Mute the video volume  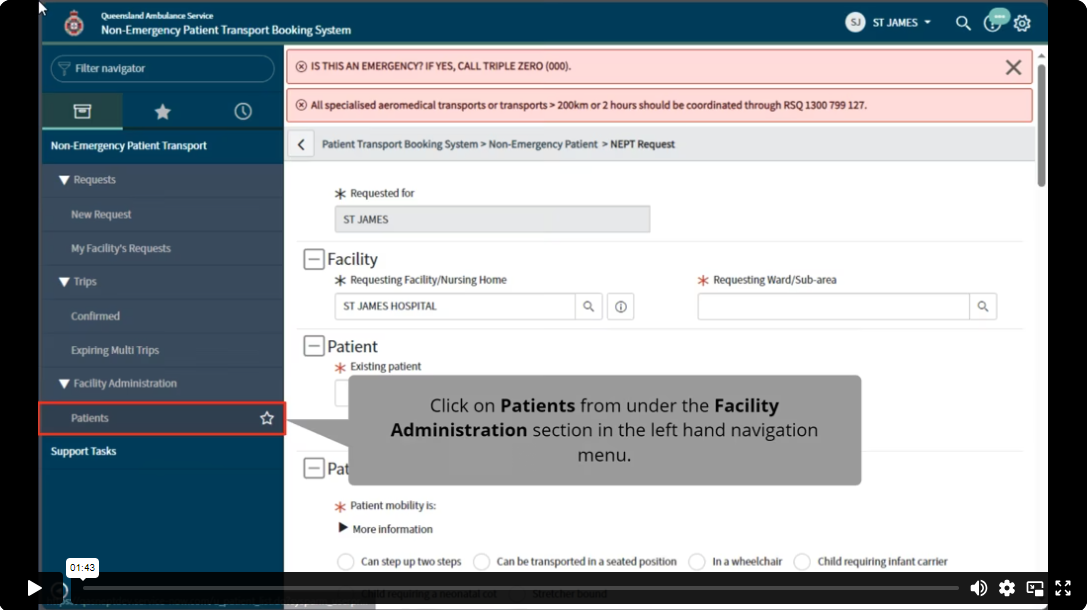(x=979, y=589)
